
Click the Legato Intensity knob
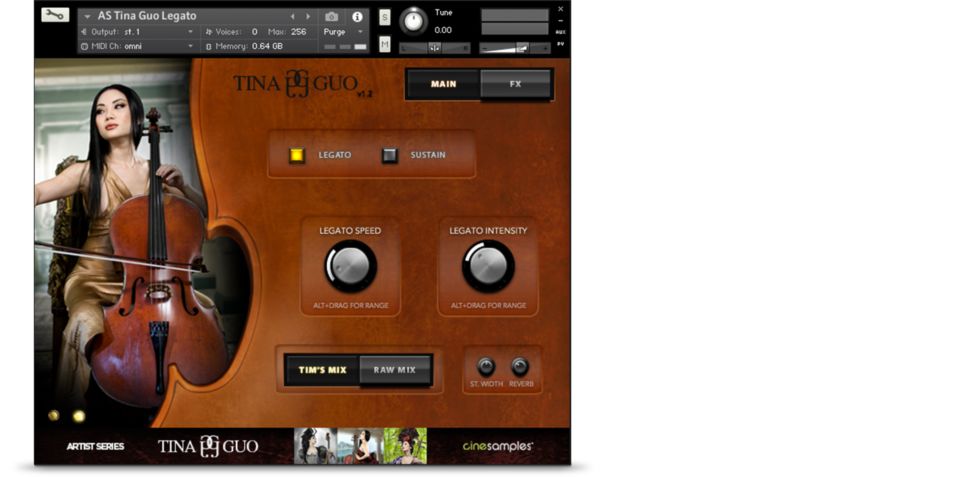click(x=488, y=266)
